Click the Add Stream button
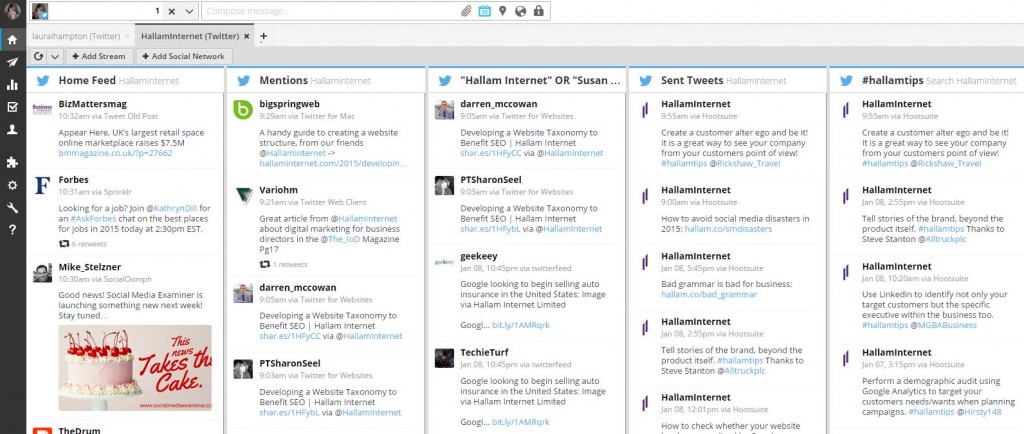This screenshot has height=434, width=1024. (x=99, y=56)
